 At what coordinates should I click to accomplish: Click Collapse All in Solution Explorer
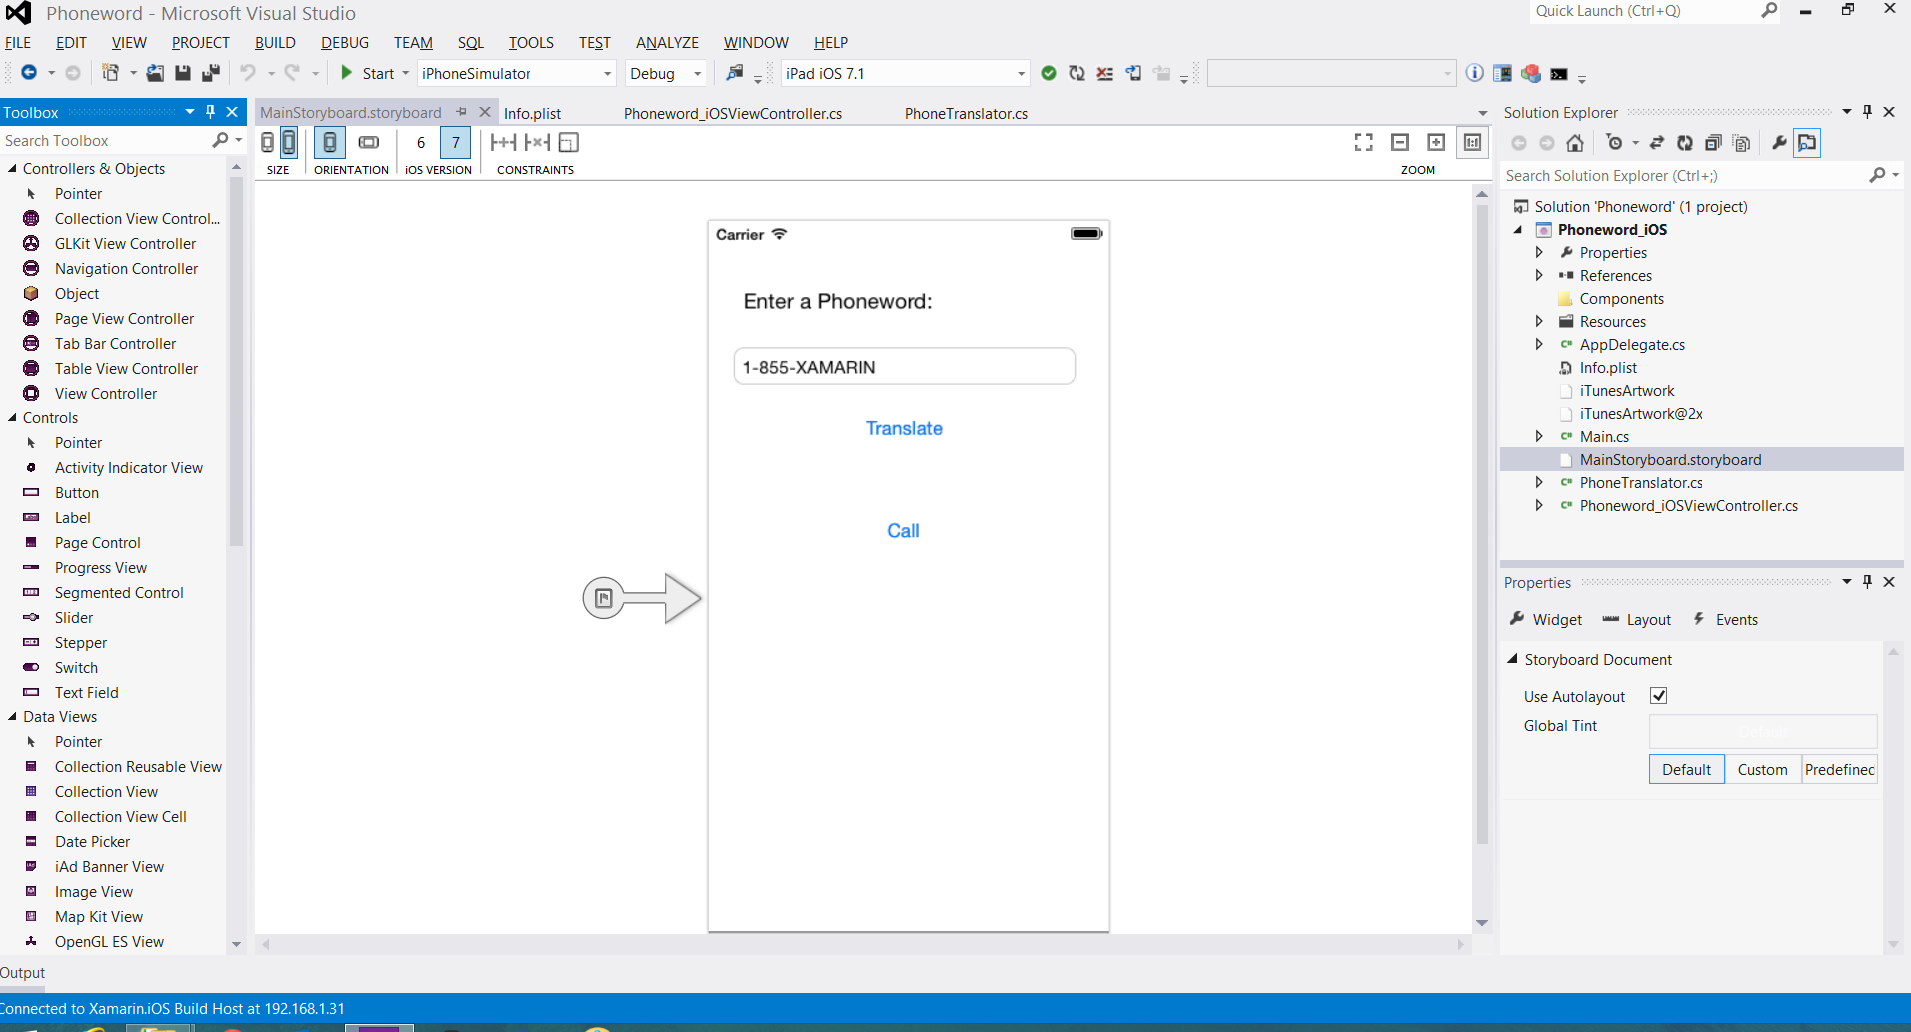(1713, 143)
